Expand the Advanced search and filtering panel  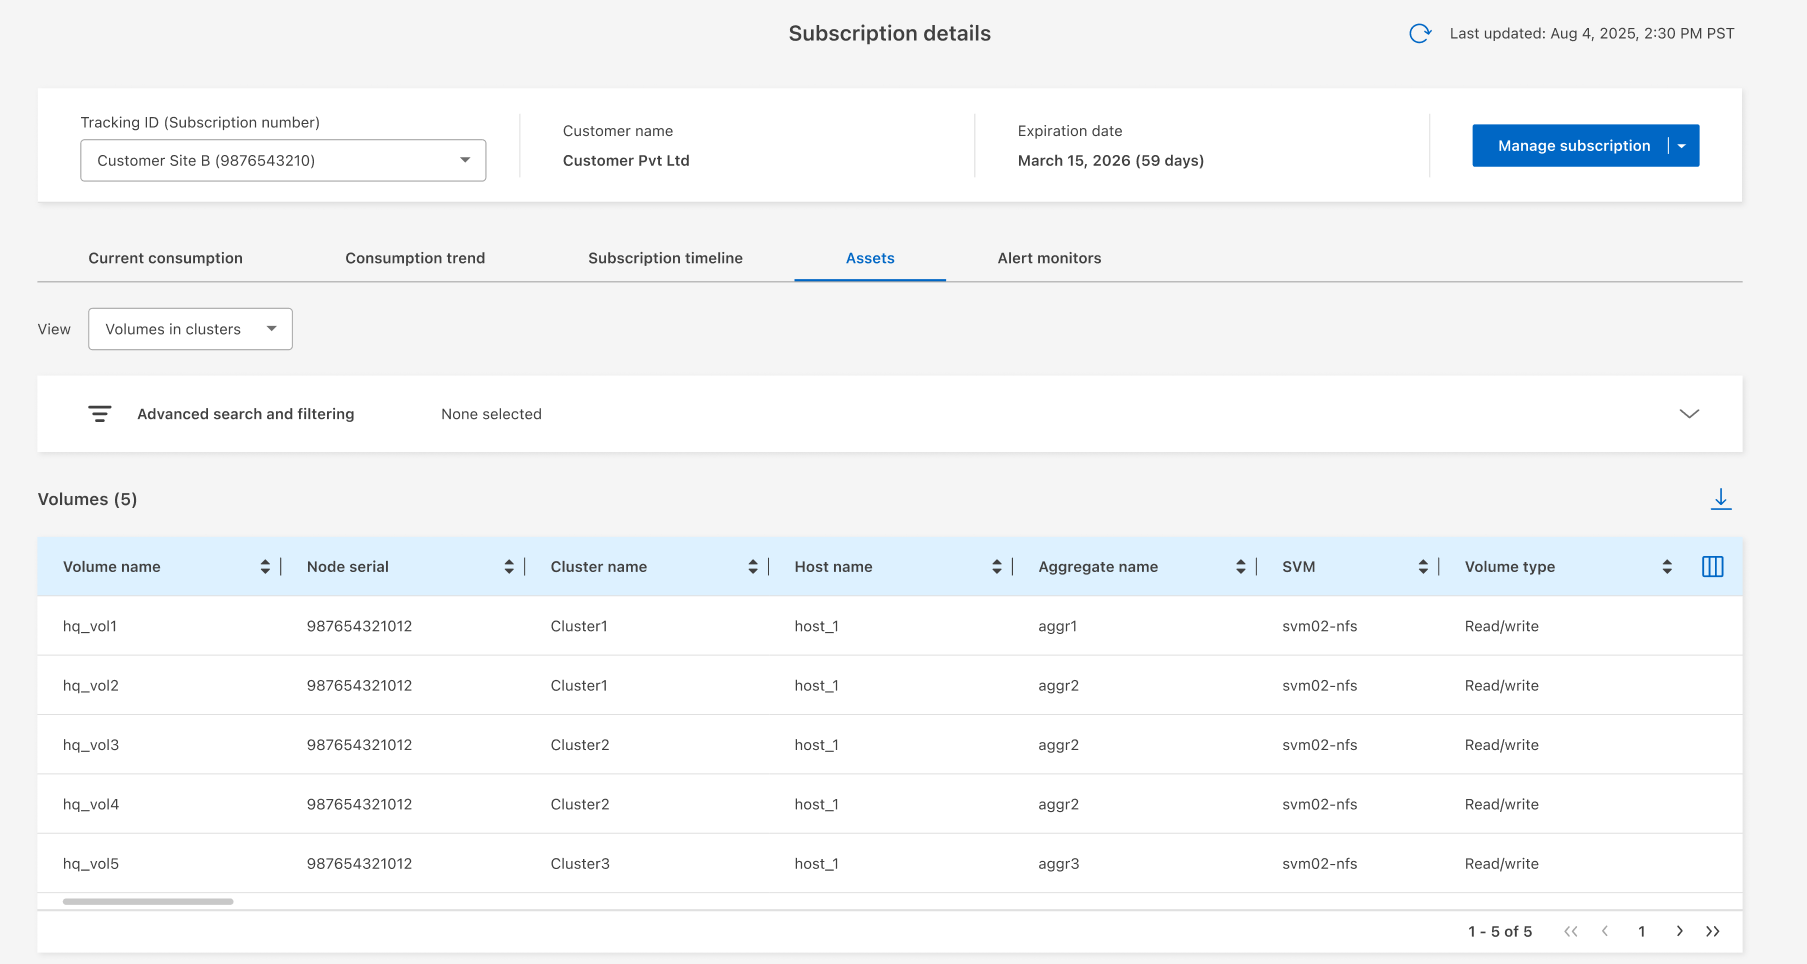[x=1689, y=414]
